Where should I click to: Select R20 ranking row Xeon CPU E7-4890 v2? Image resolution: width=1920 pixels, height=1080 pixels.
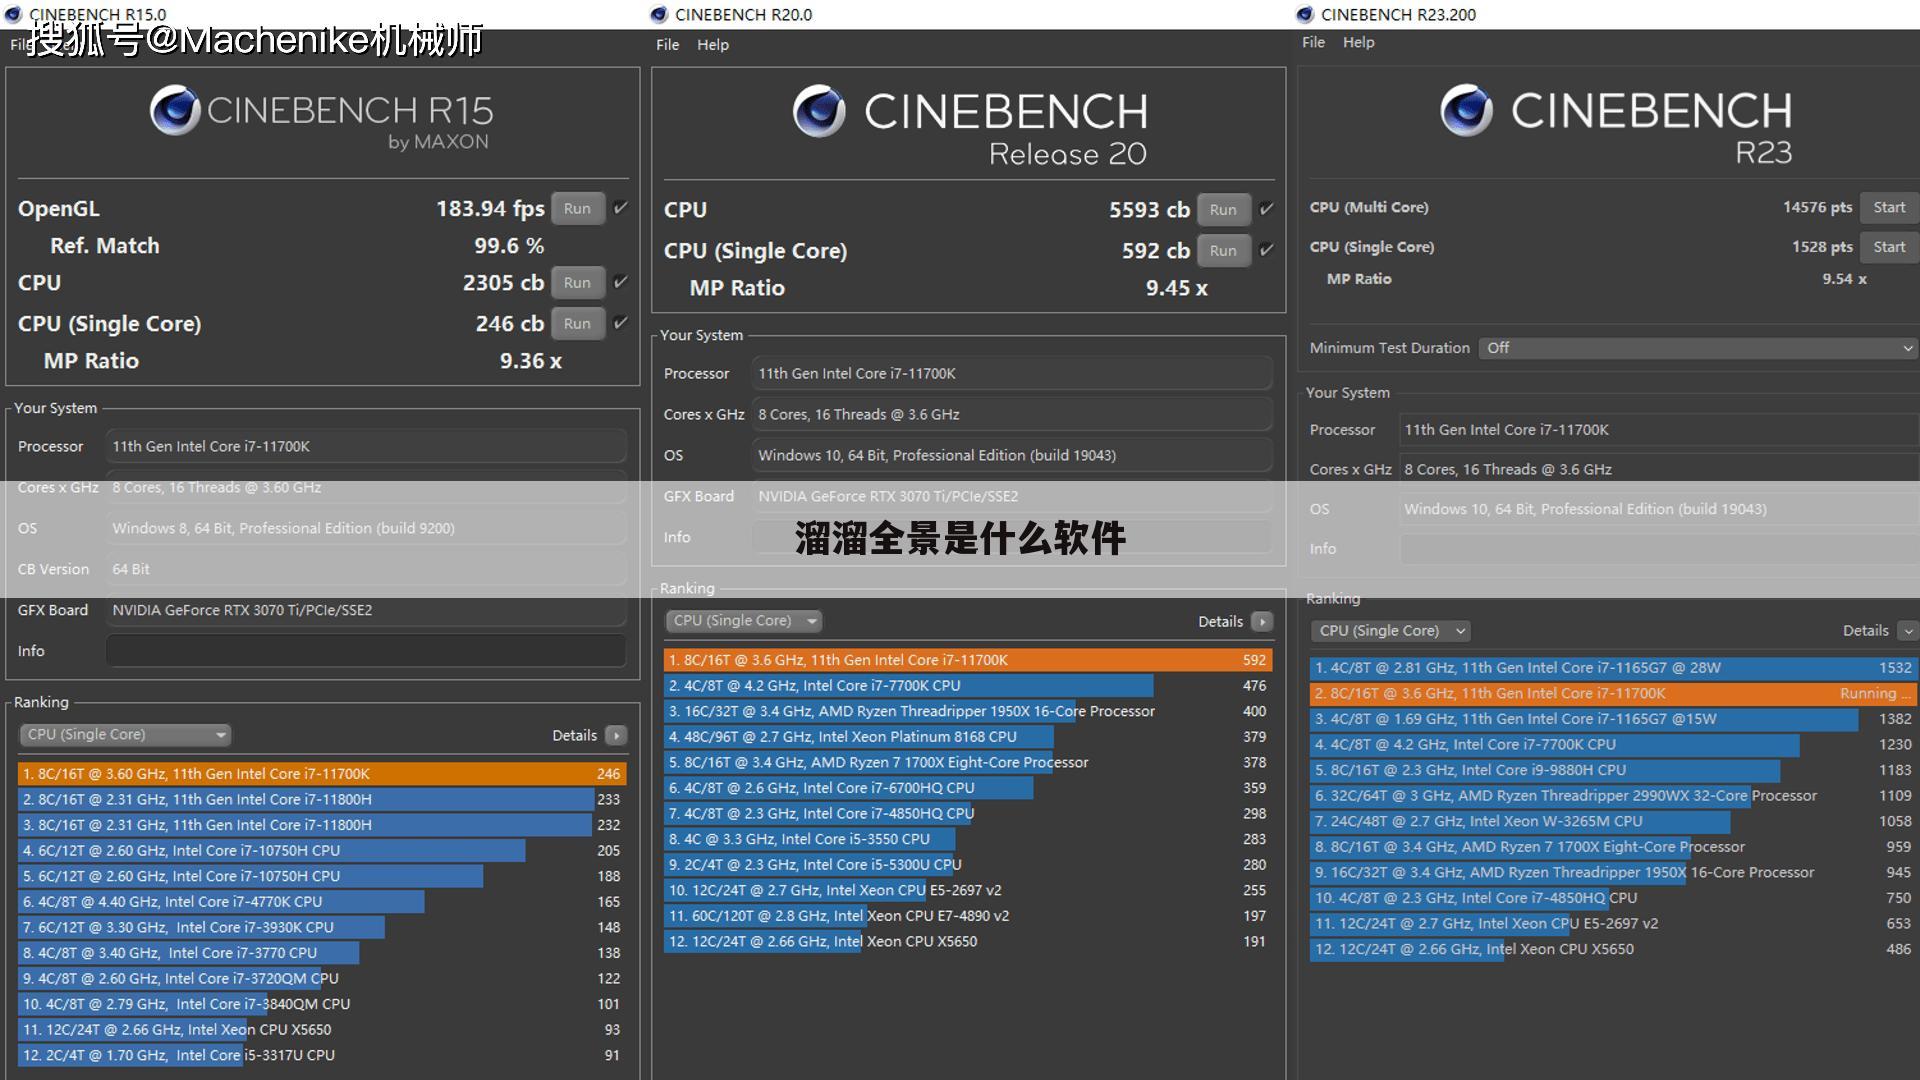(x=968, y=915)
